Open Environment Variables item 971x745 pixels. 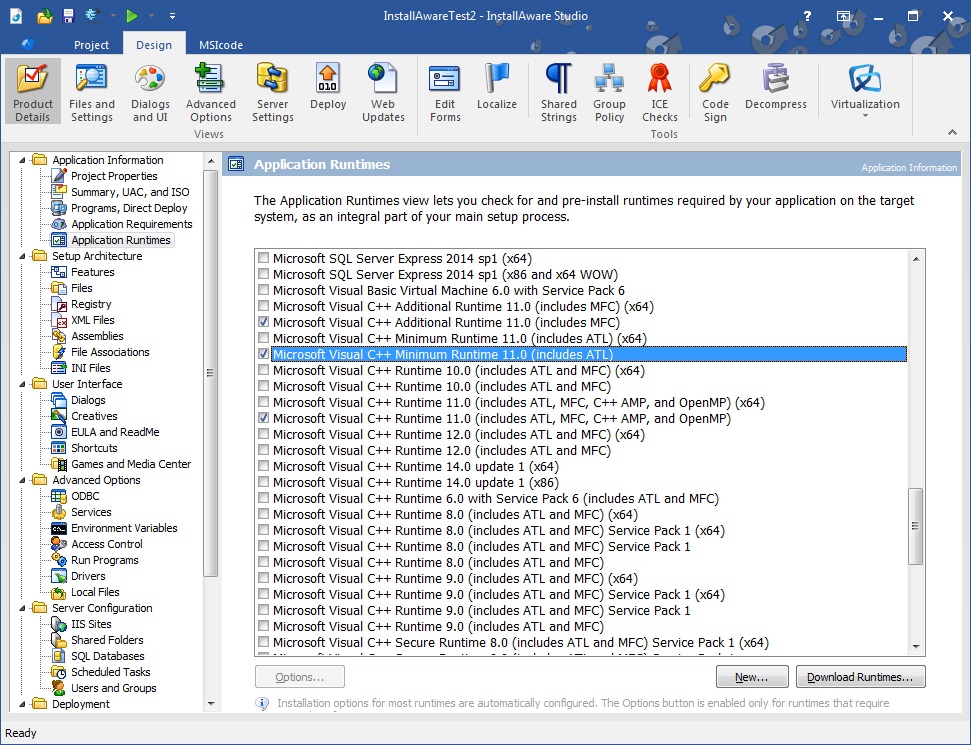pos(124,528)
